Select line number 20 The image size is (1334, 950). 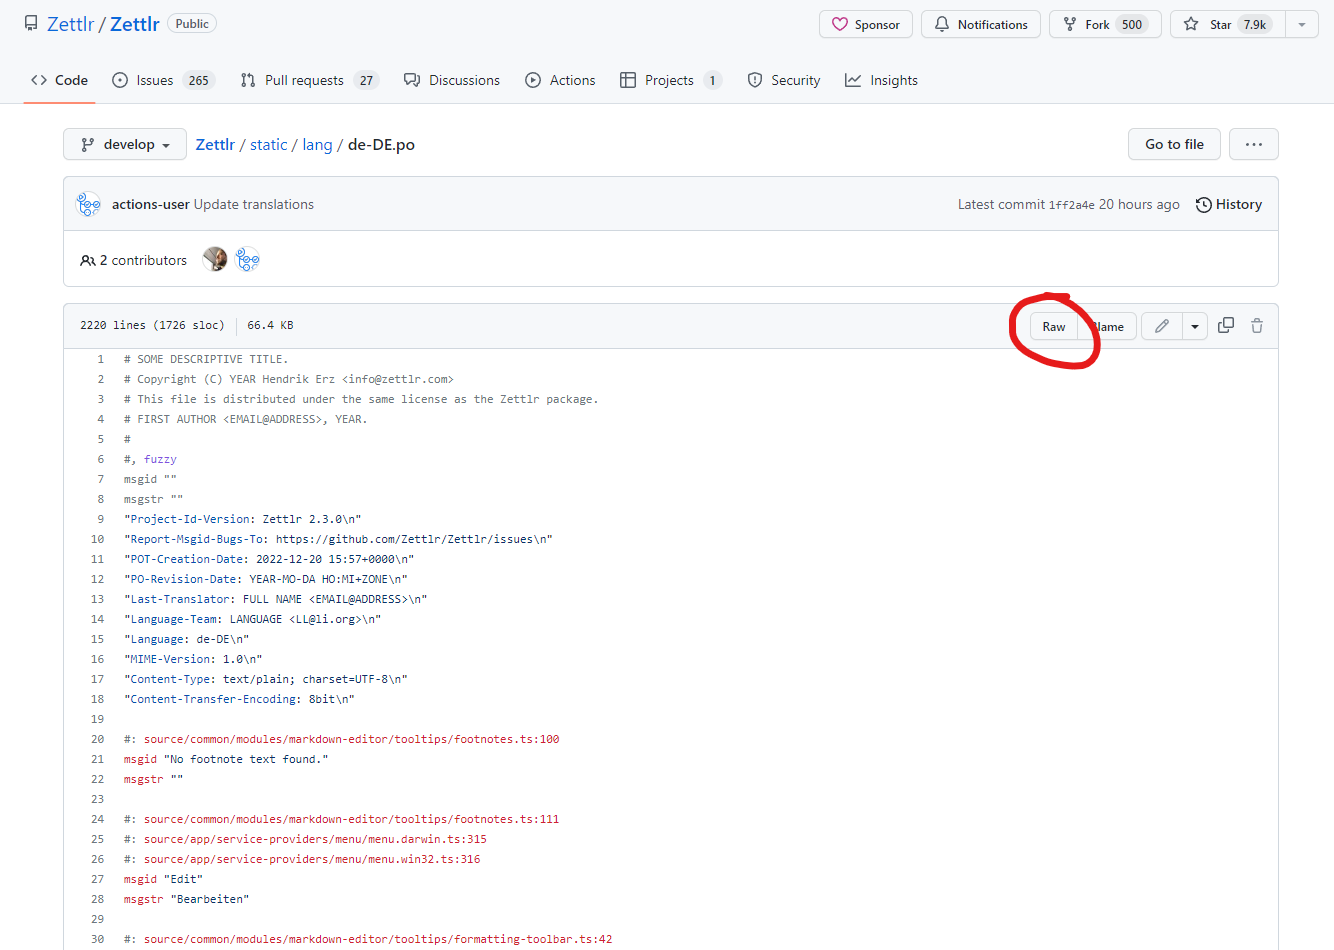click(97, 739)
